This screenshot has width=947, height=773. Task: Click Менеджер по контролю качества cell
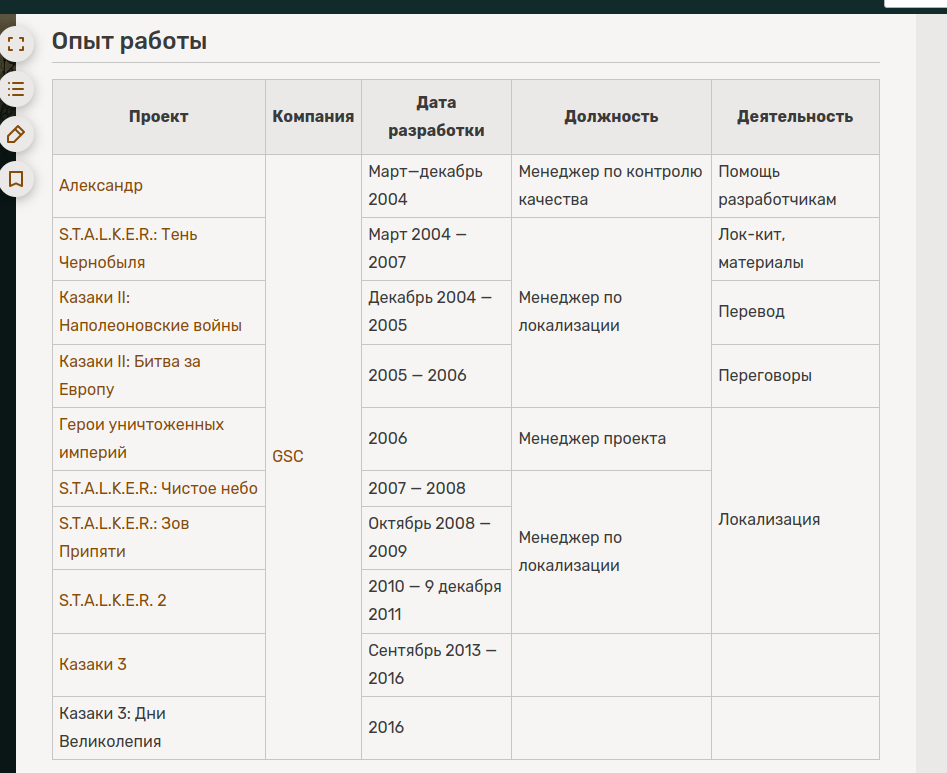click(611, 185)
